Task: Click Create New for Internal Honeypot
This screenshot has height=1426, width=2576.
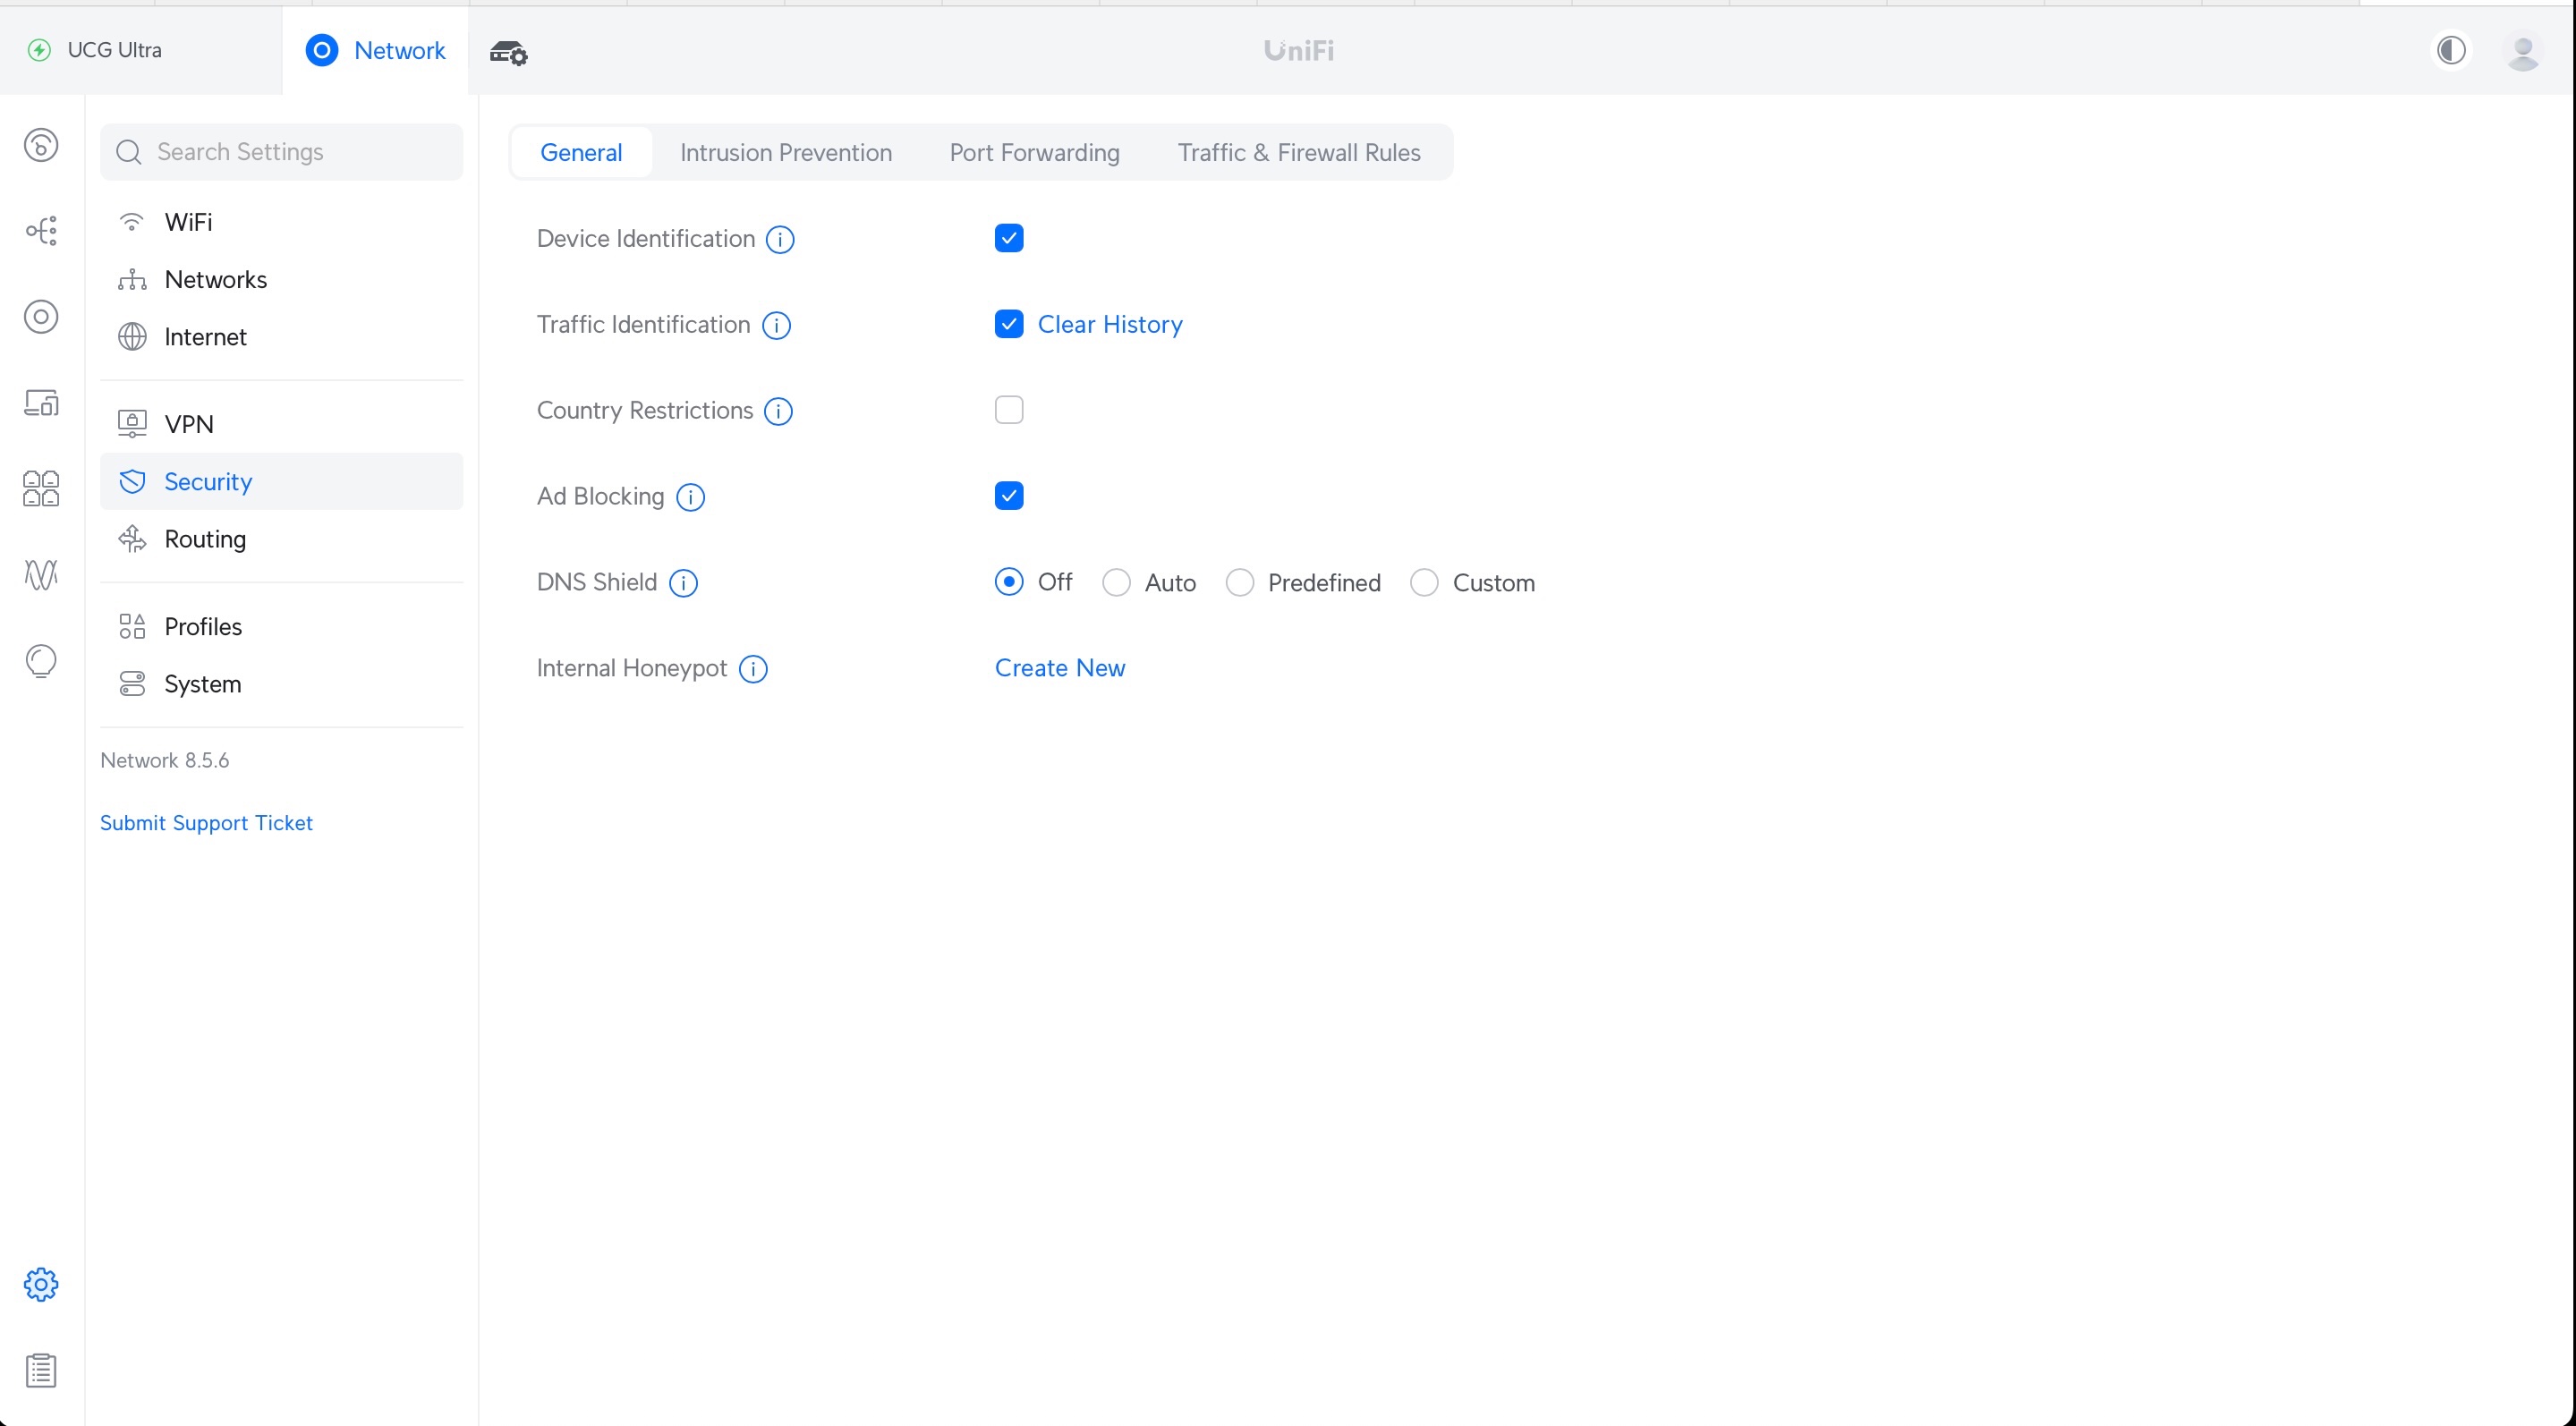Action: click(x=1059, y=668)
